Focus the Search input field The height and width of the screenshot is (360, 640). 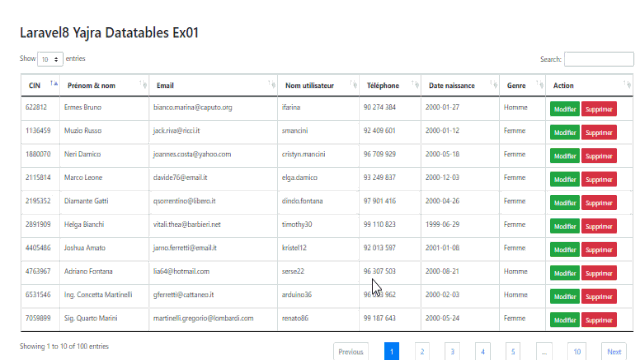599,59
